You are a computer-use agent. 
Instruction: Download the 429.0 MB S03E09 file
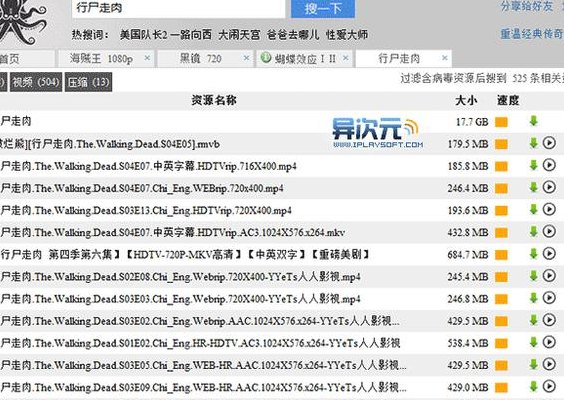click(x=533, y=387)
